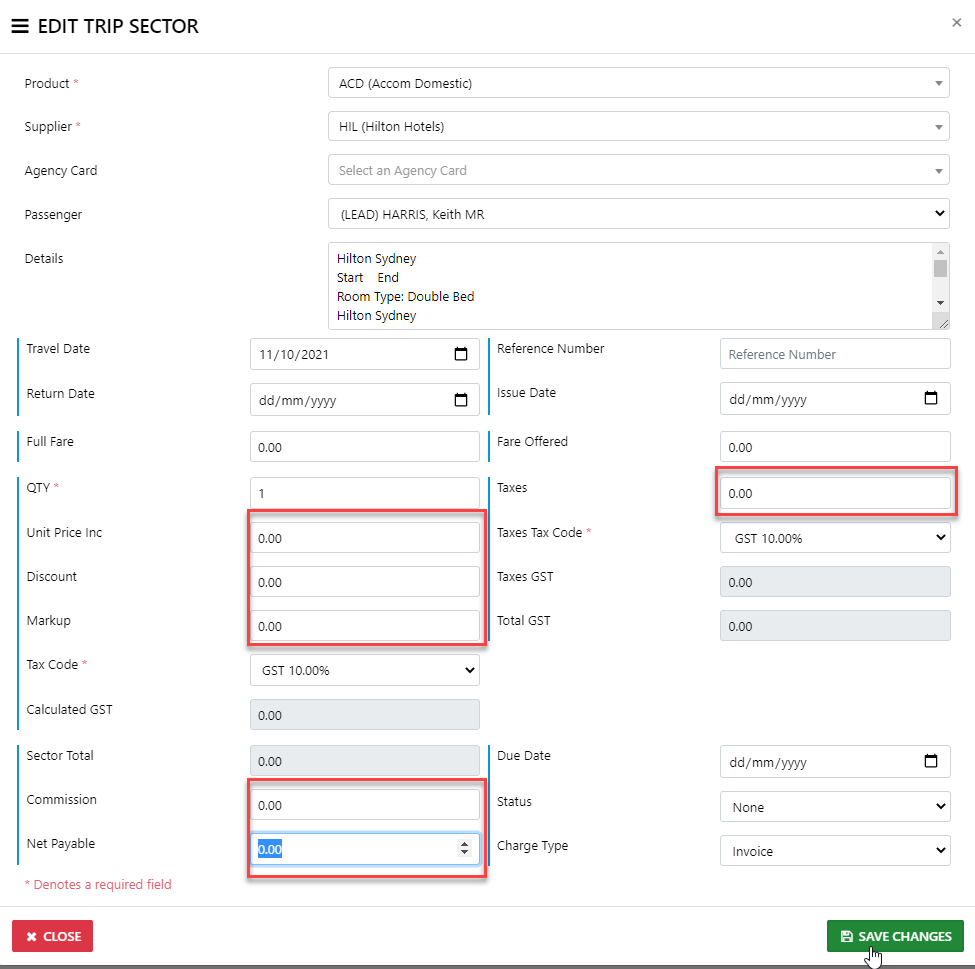
Task: Expand the Passenger dropdown
Action: [x=638, y=214]
